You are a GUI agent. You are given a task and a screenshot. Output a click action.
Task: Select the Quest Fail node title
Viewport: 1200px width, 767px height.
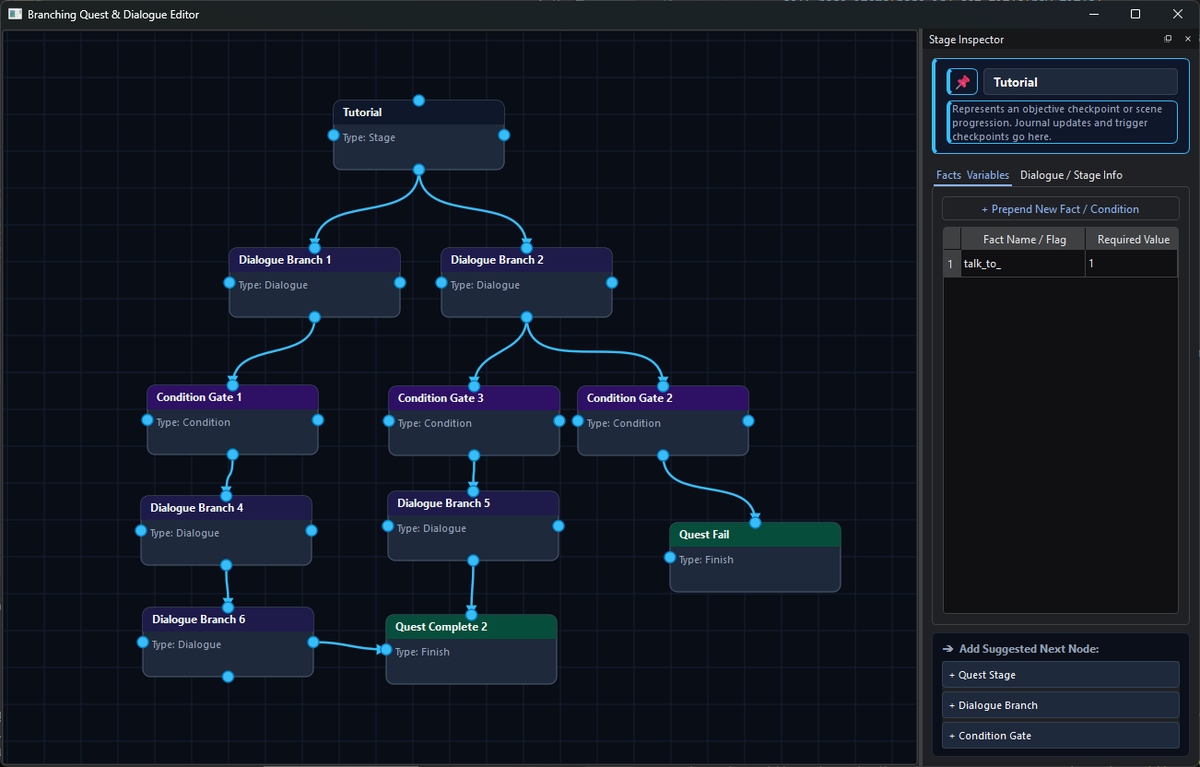click(x=704, y=535)
